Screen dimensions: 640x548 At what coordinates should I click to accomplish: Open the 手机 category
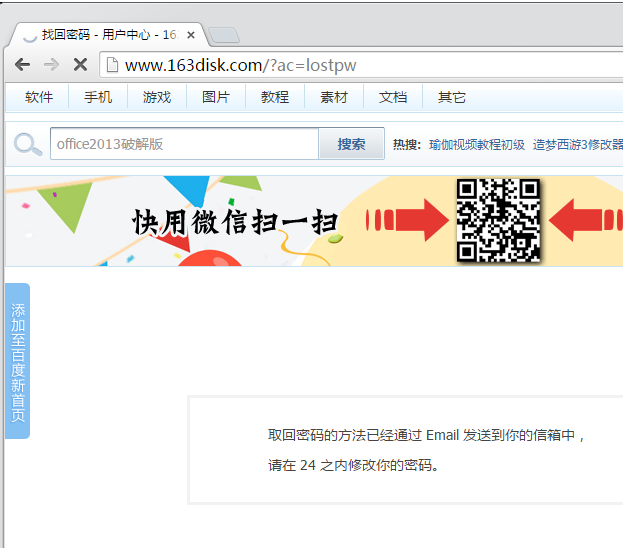click(x=98, y=97)
